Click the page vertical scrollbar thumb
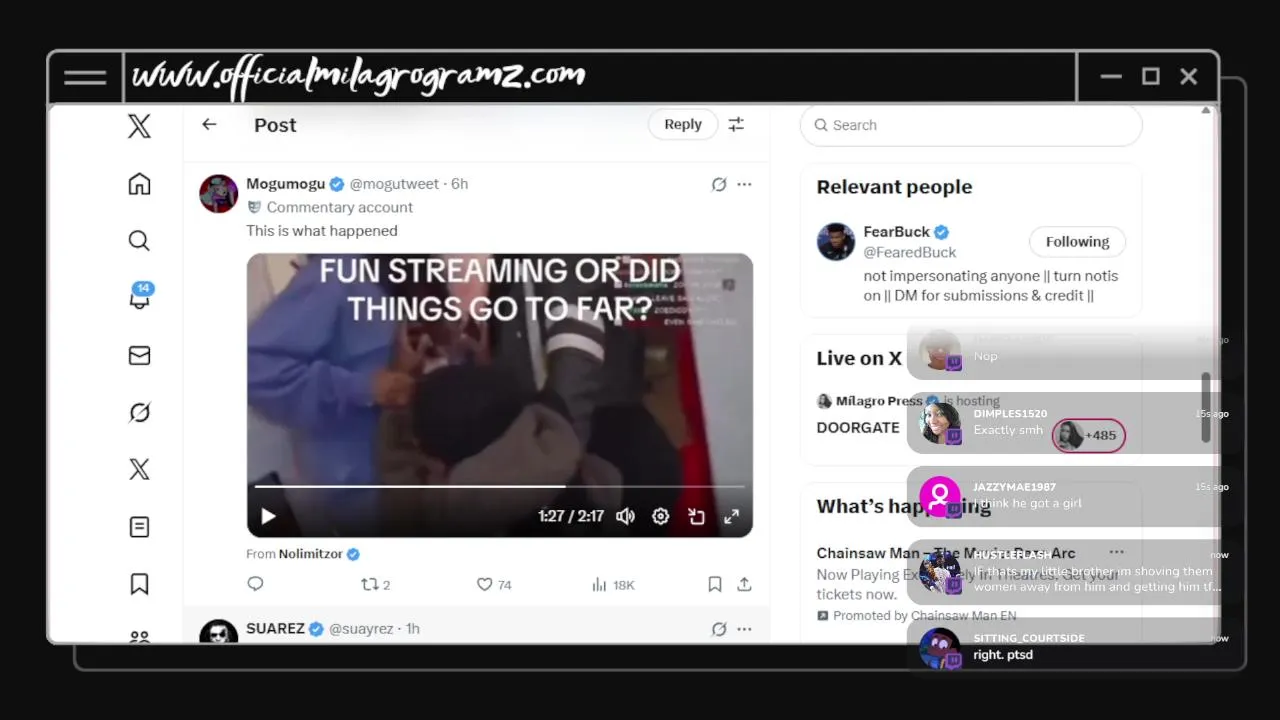The width and height of the screenshot is (1280, 720). pos(1206,408)
